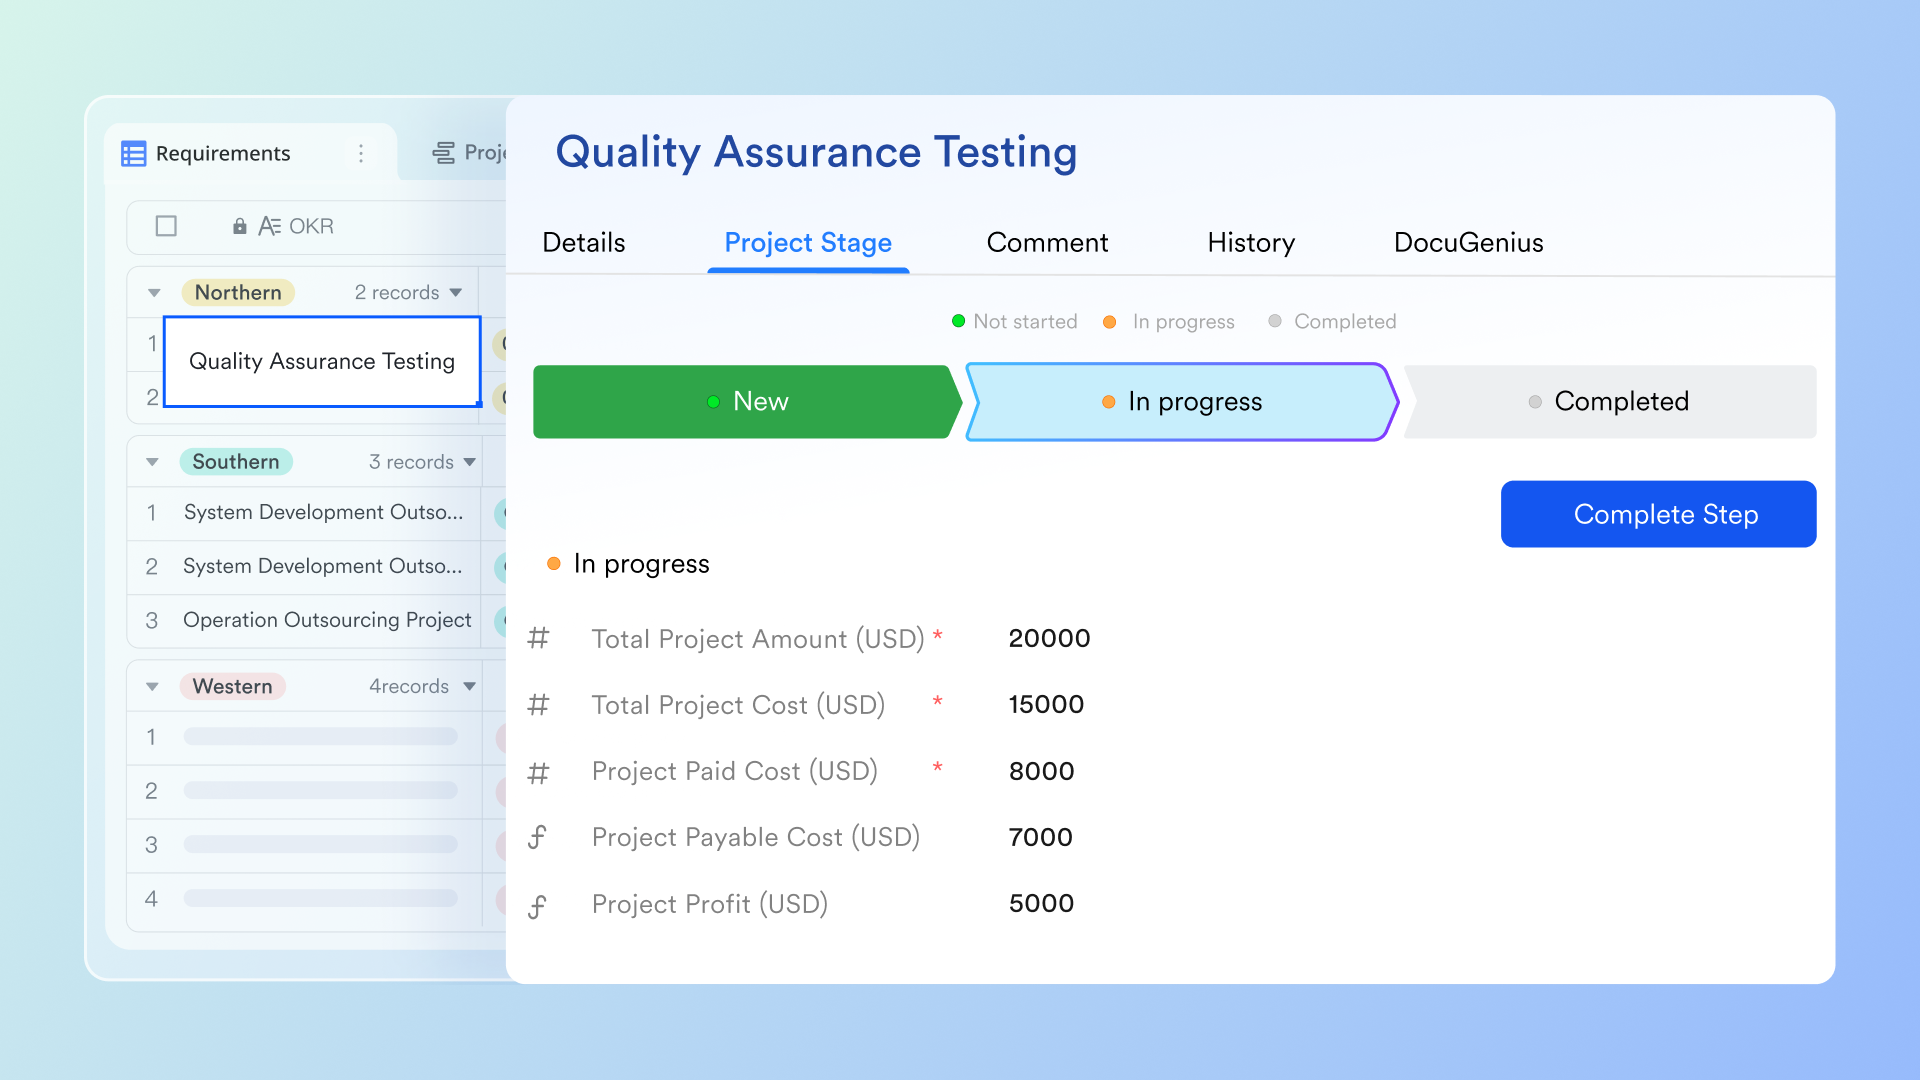Collapse the Northern group
1920x1080 pixels.
pos(154,293)
